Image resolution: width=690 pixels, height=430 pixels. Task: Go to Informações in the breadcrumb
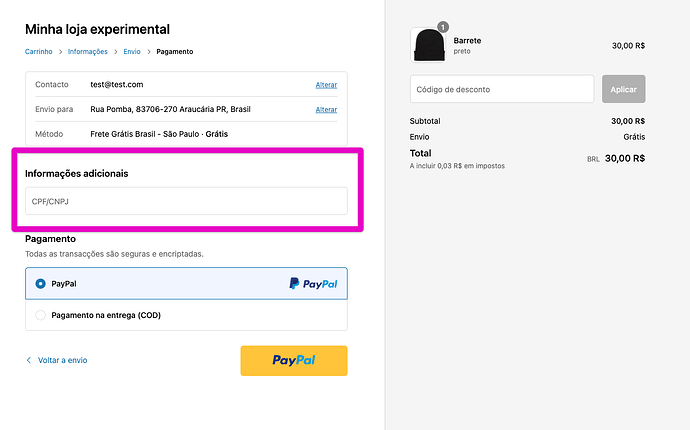click(x=87, y=51)
